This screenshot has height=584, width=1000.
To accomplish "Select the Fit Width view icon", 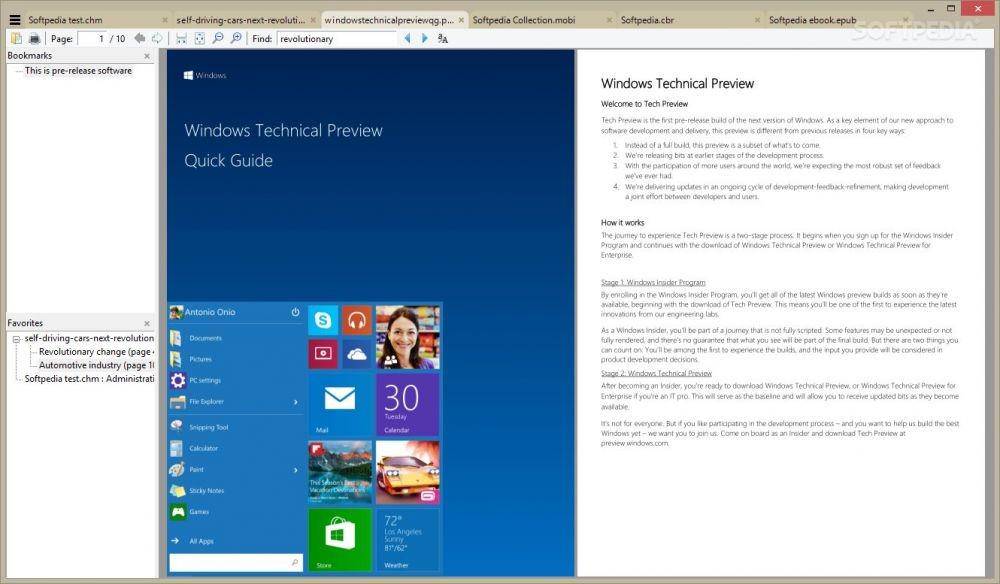I will click(181, 38).
